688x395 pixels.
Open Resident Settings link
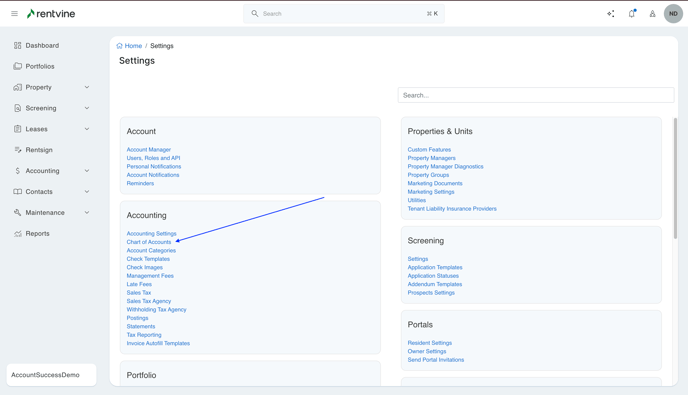coord(430,343)
